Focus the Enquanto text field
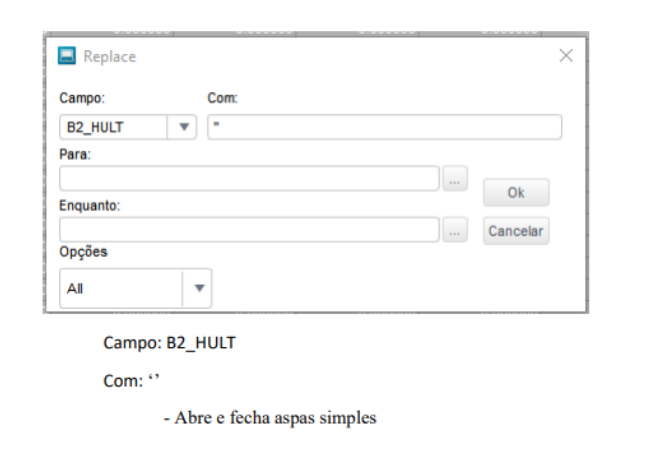 250,230
